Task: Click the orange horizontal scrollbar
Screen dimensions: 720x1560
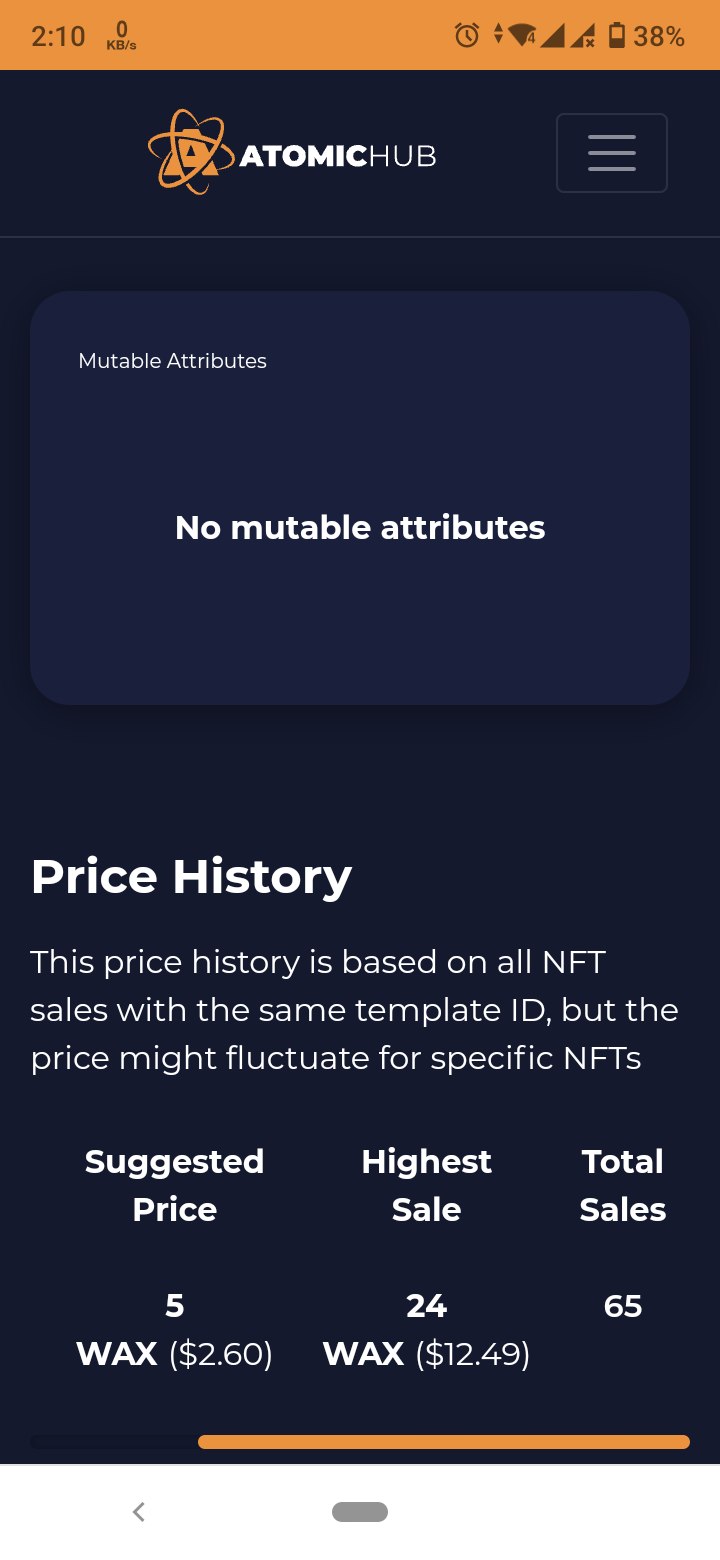Action: click(x=444, y=1442)
